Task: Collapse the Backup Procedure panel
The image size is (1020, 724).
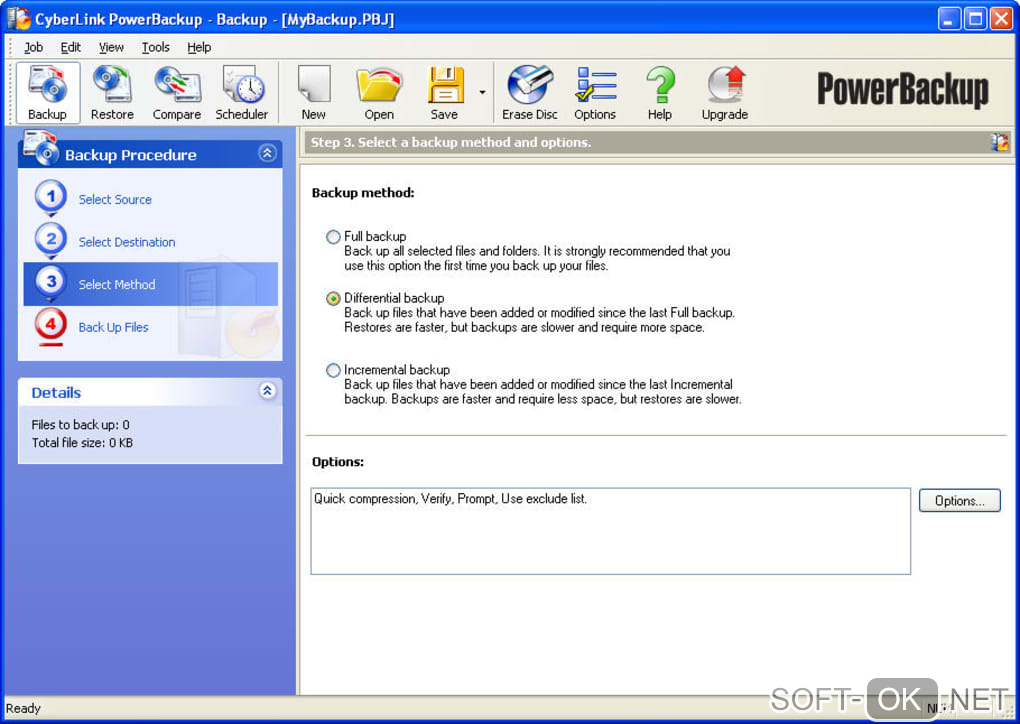Action: [x=267, y=154]
